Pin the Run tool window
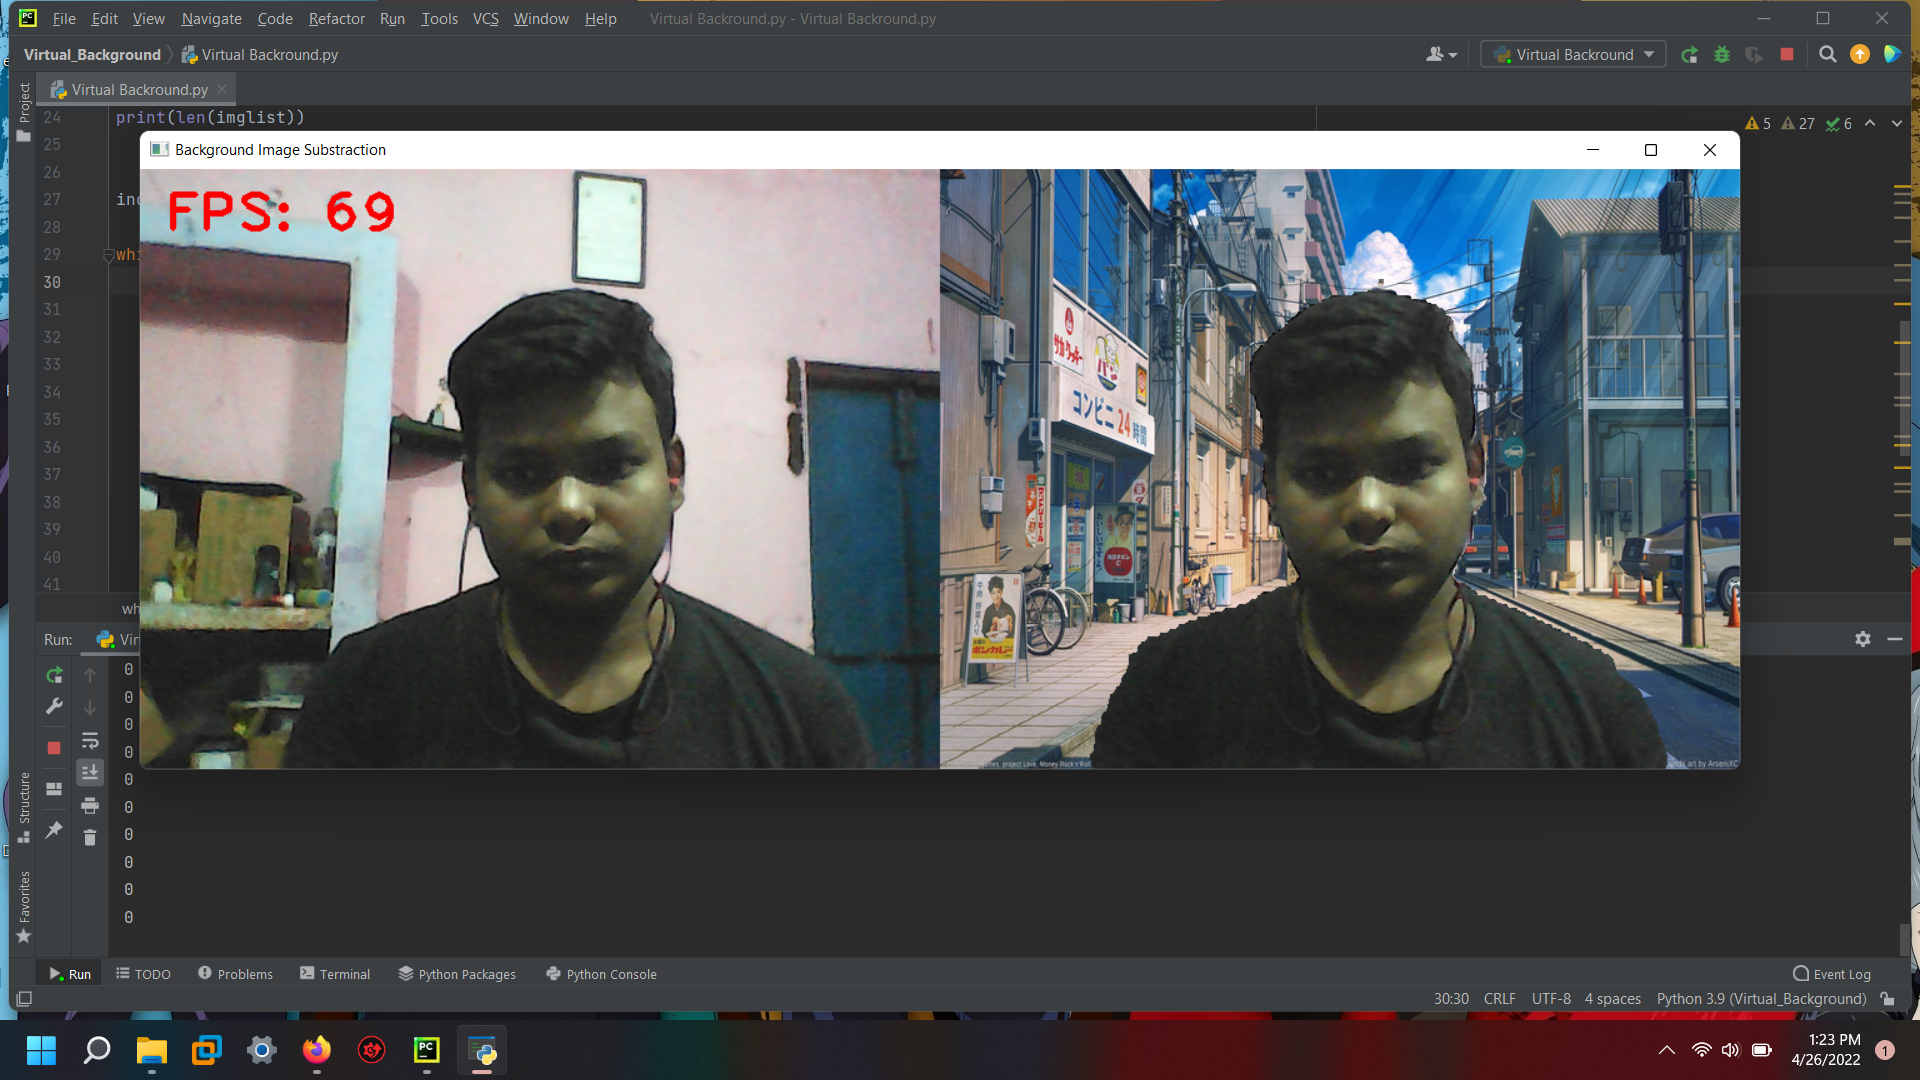This screenshot has width=1920, height=1080. [54, 830]
